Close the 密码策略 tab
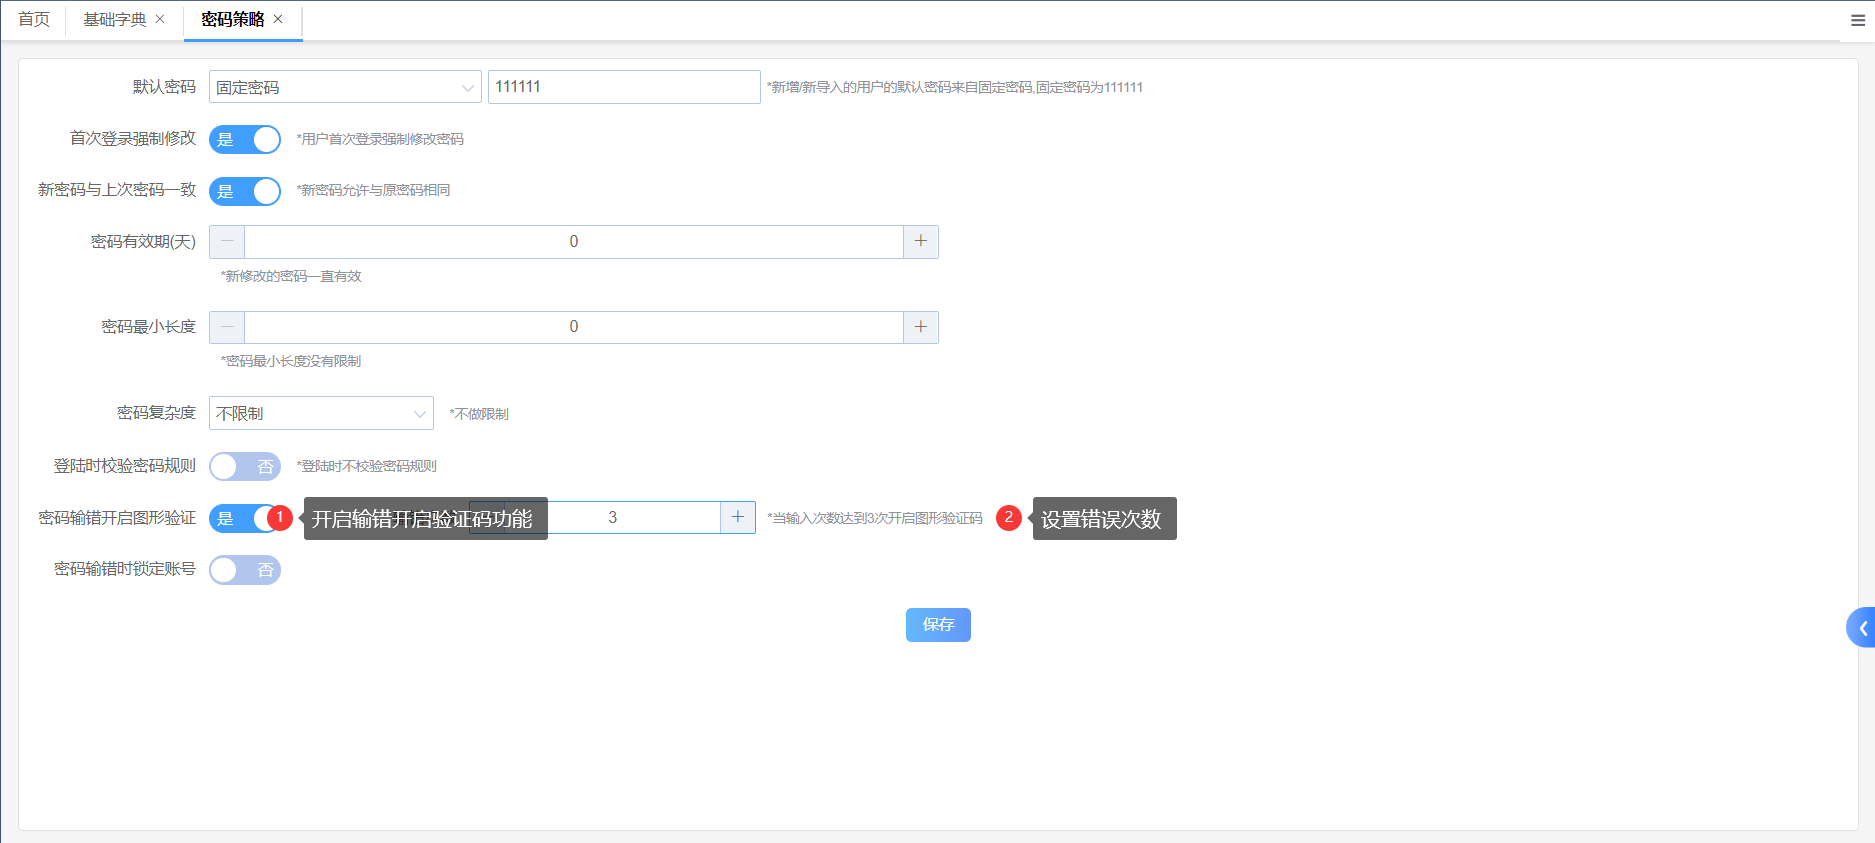 point(278,19)
